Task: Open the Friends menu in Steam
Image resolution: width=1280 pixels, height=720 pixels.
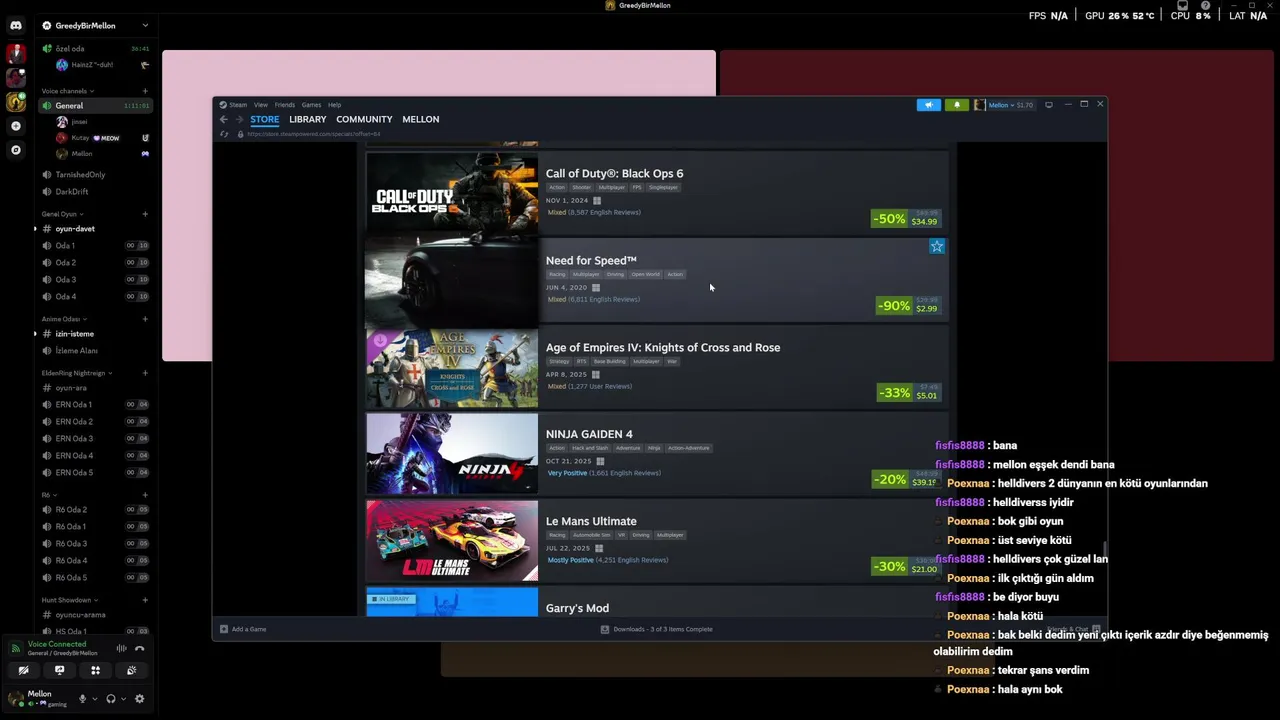Action: pyautogui.click(x=285, y=105)
